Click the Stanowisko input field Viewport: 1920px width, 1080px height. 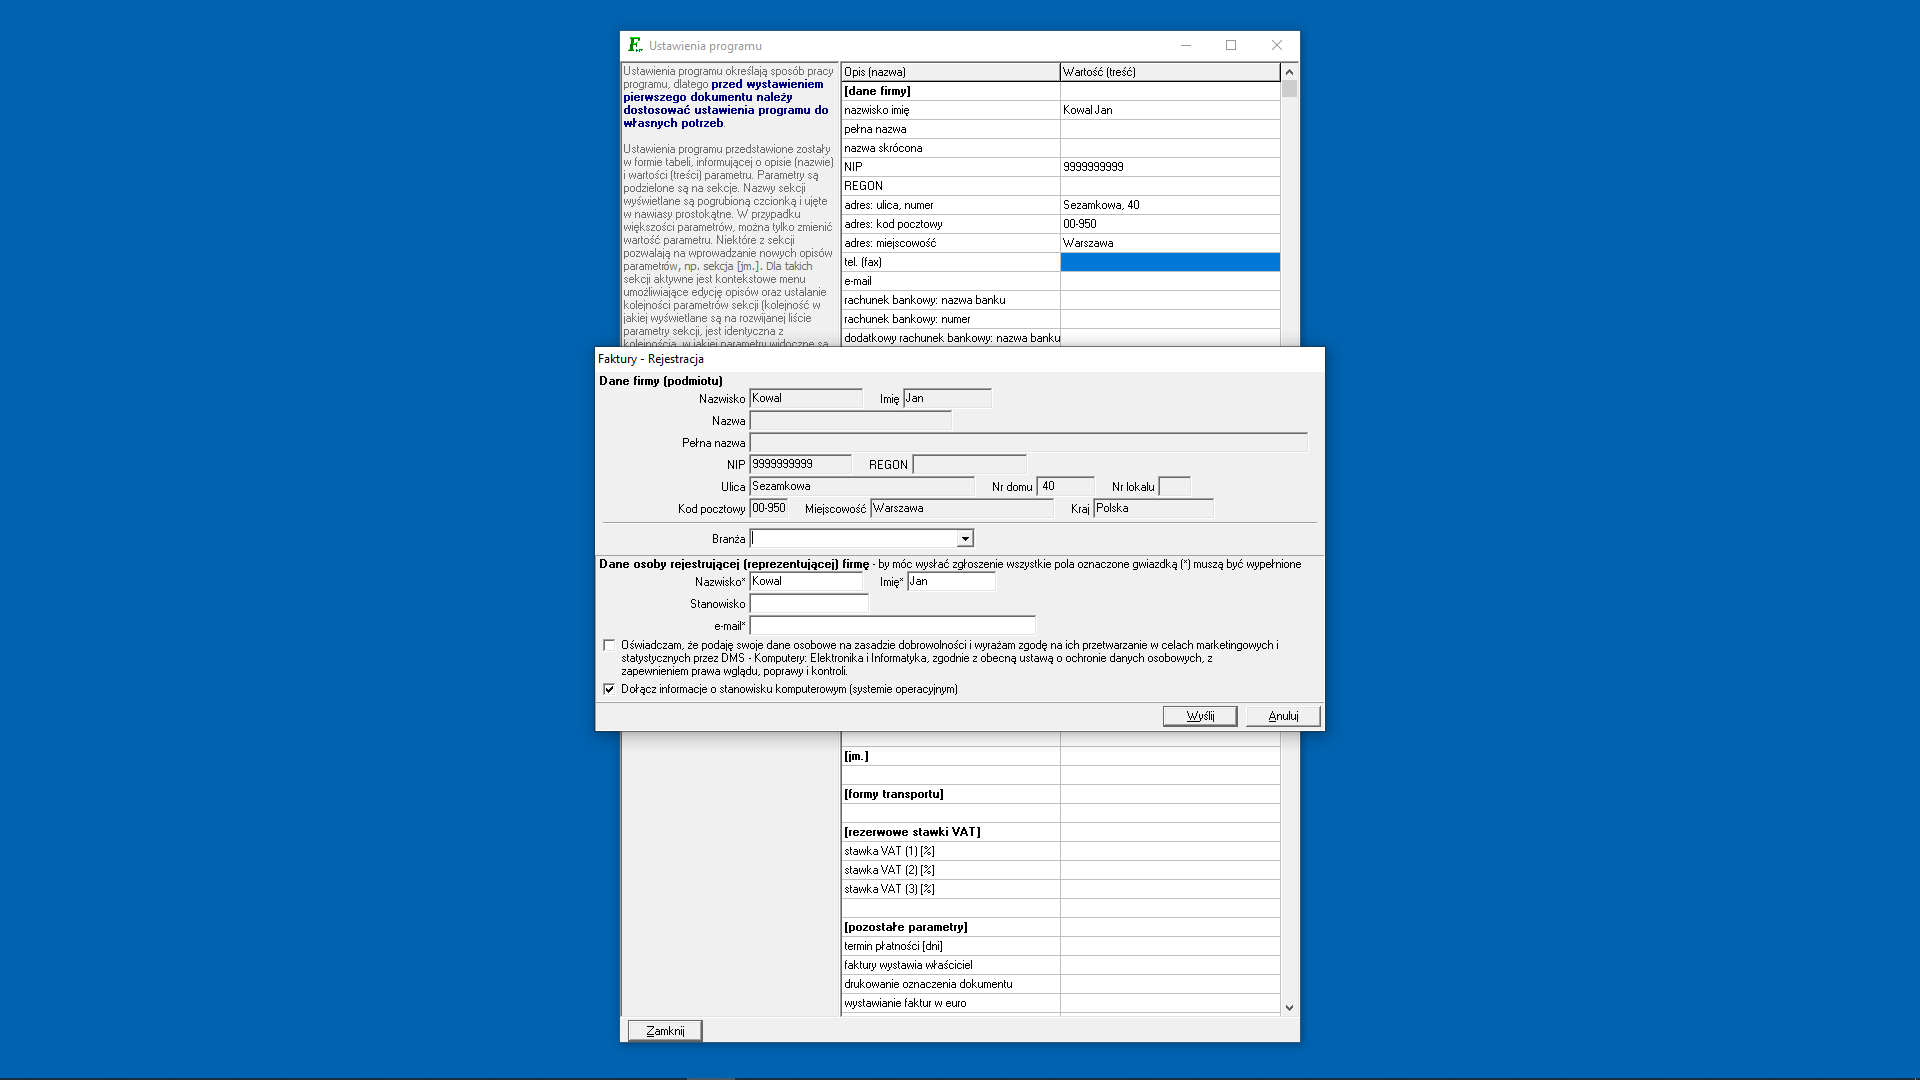click(x=808, y=604)
